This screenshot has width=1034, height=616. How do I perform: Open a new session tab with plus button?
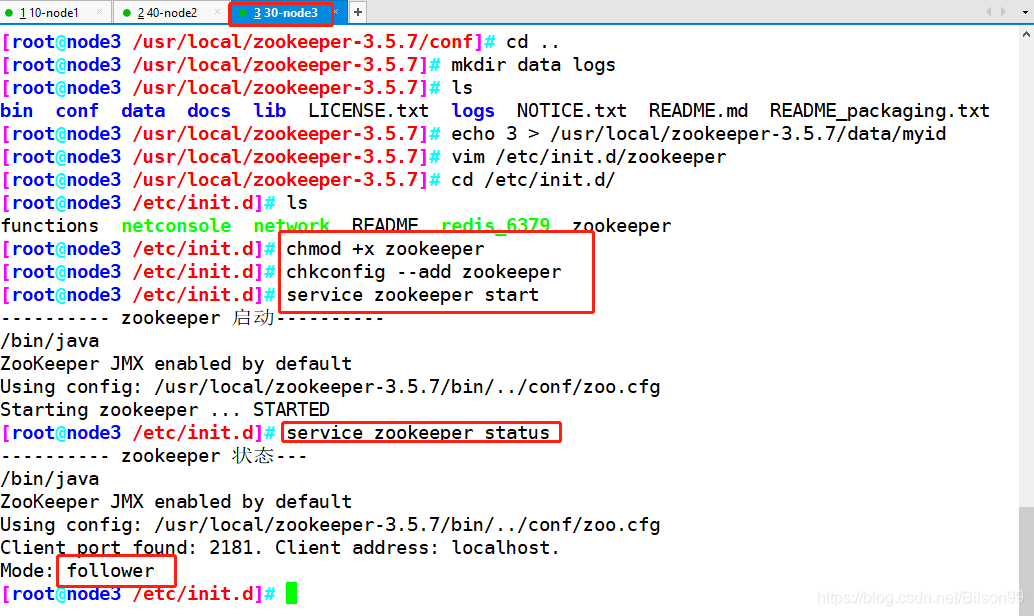point(357,12)
